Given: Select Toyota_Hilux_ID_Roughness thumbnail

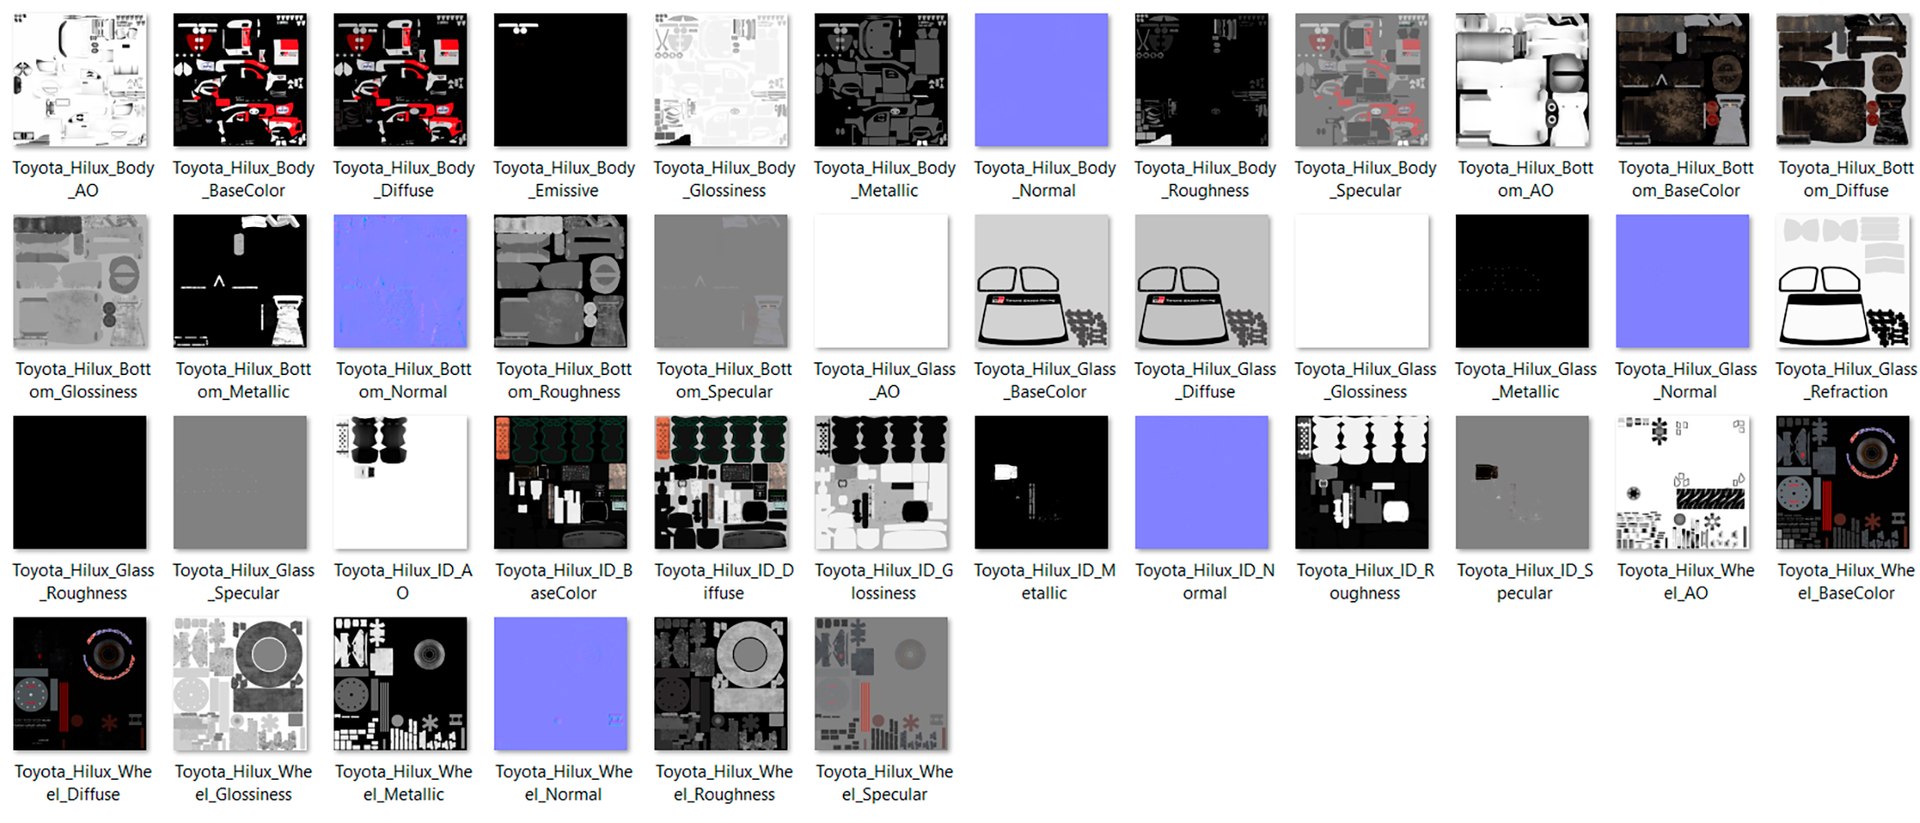Looking at the screenshot, I should (x=1362, y=483).
